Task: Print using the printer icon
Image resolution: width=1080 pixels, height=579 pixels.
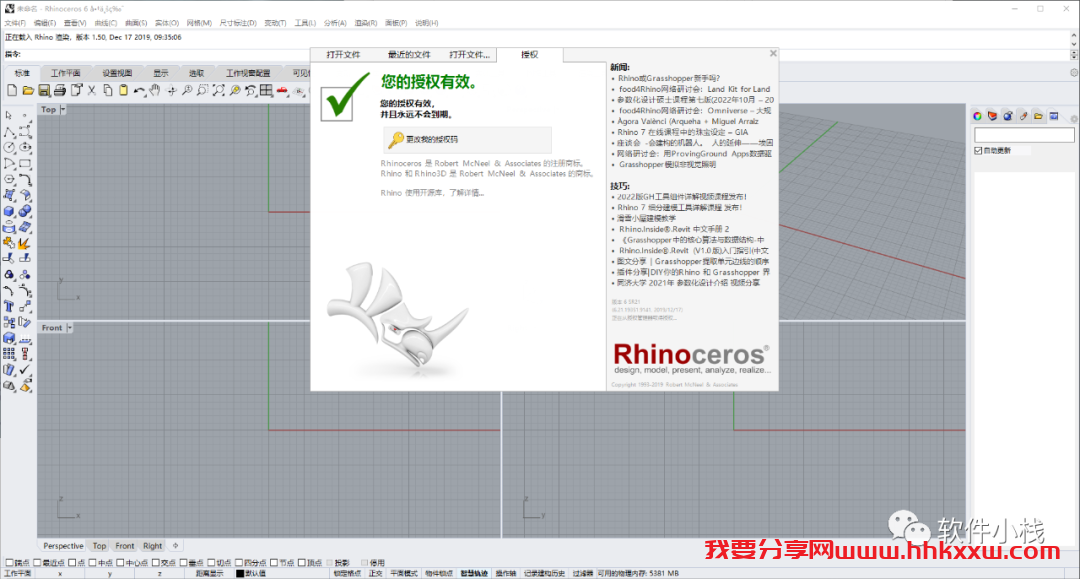Action: pos(60,90)
